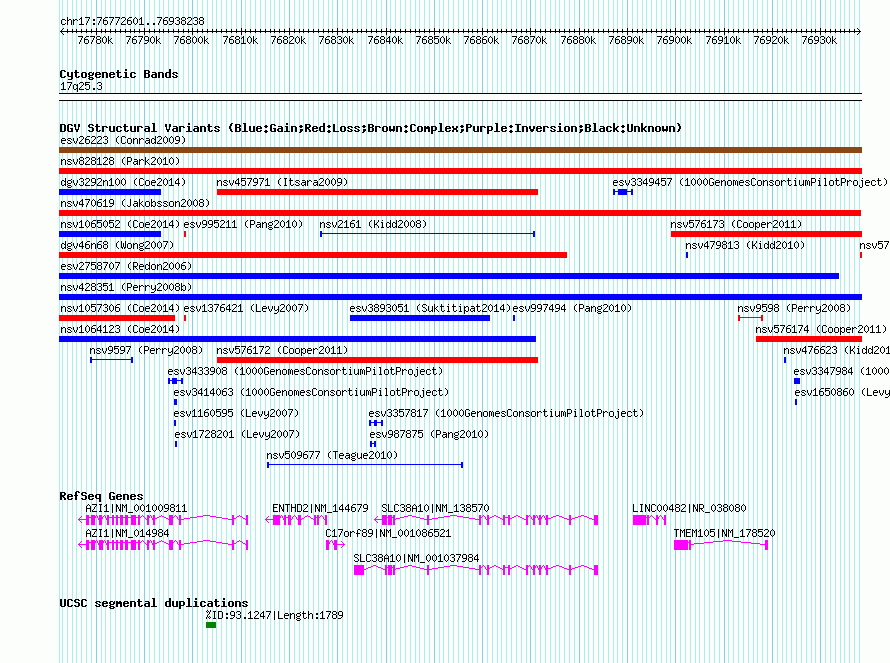Image resolution: width=890 pixels, height=663 pixels.
Task: Select nsv428351 (Perry2008b) label
Action: [x=126, y=287]
